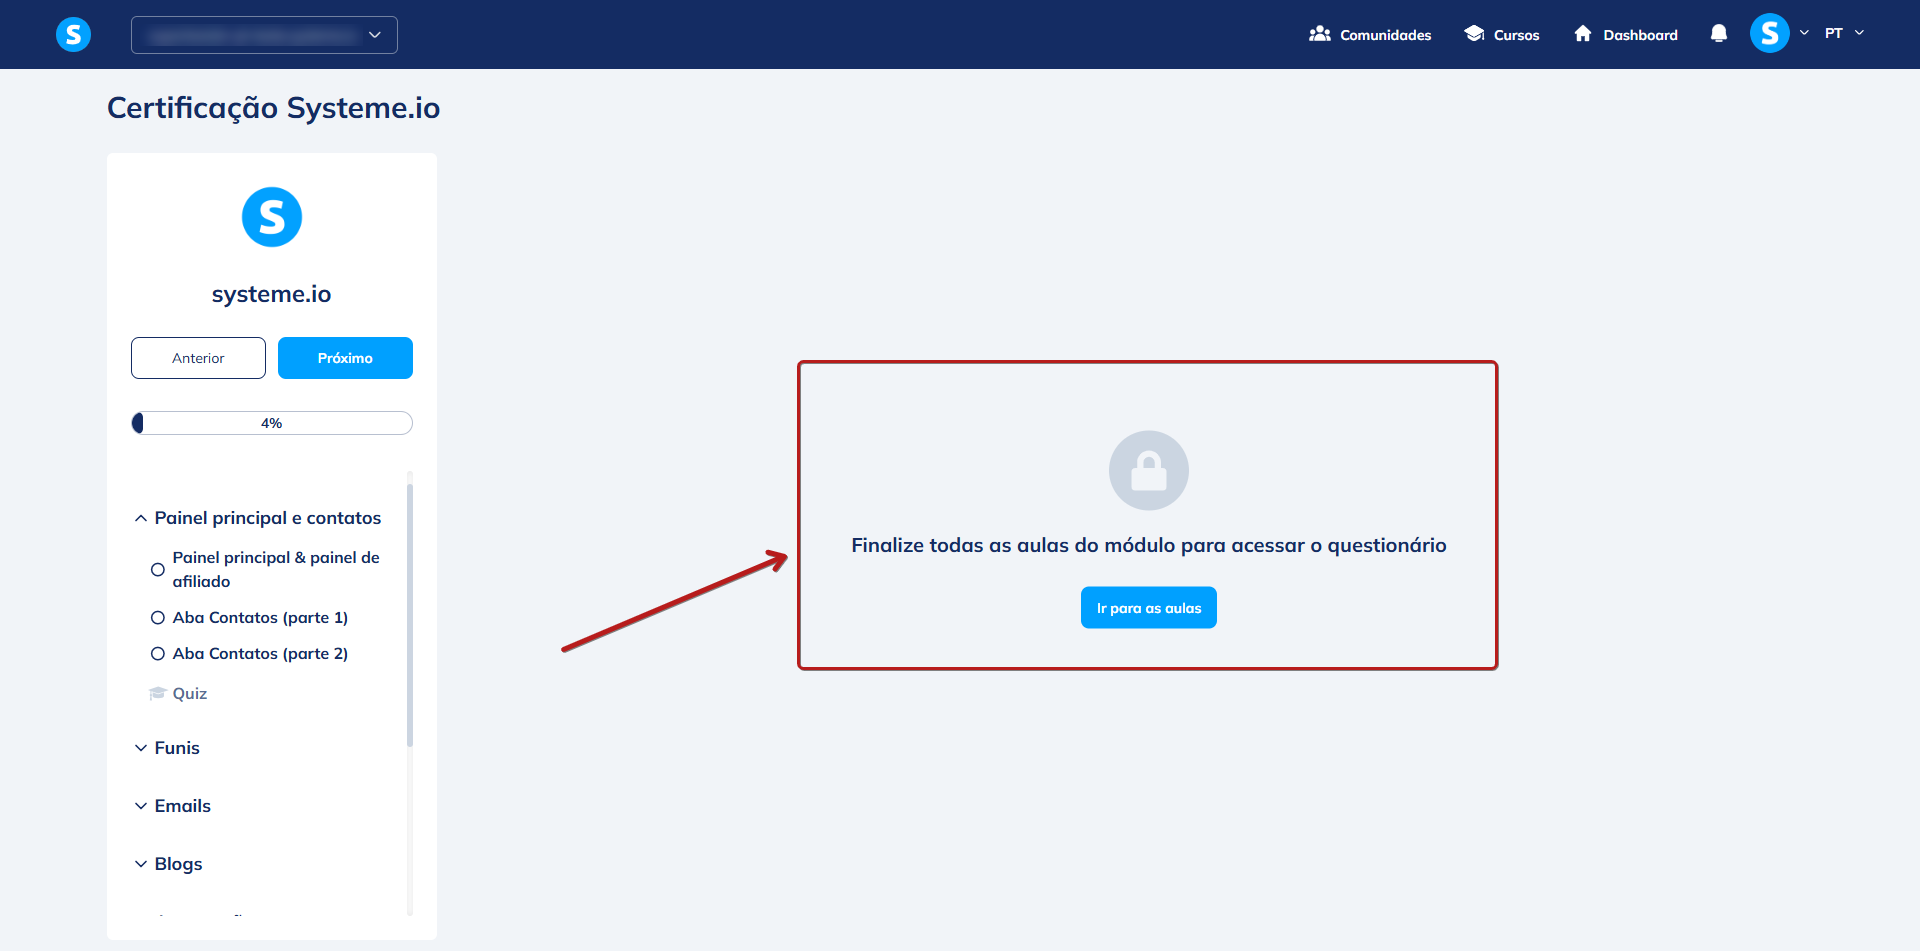The height and width of the screenshot is (951, 1920).
Task: Open lesson Painel principal & painel de afiliado
Action: 276,569
